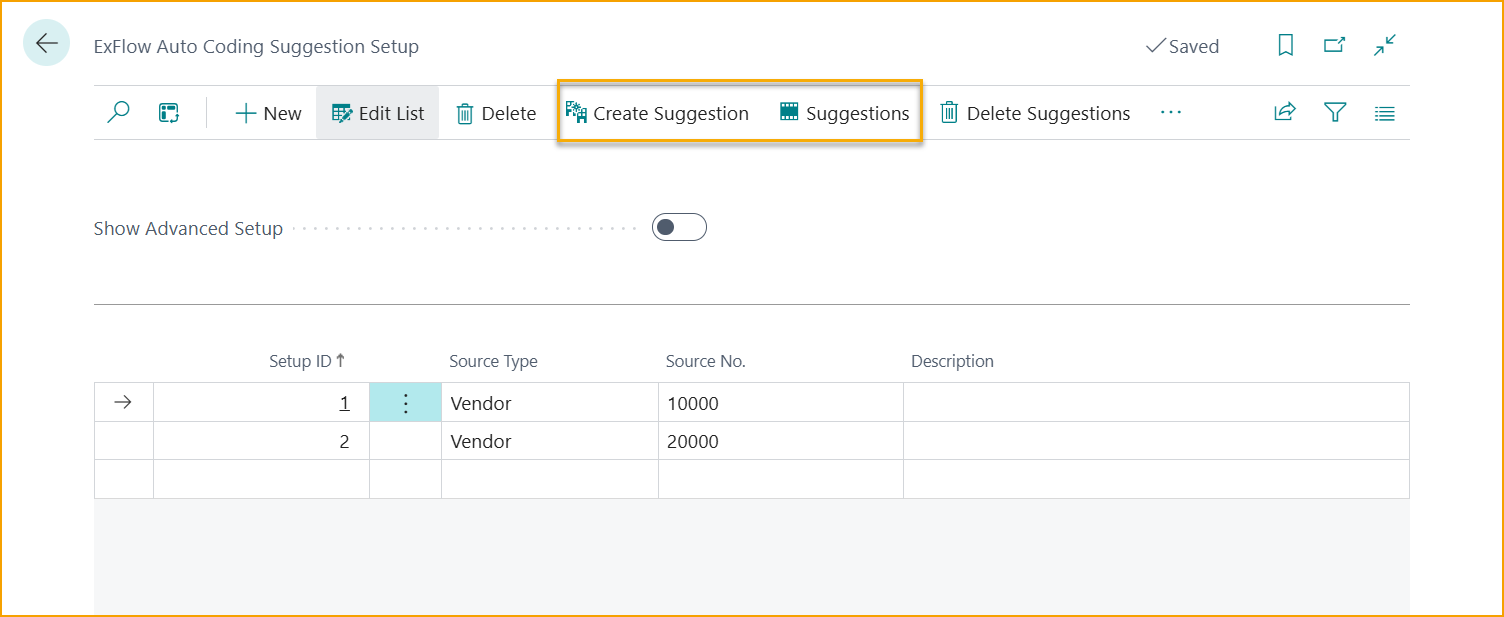Open row menu for Setup ID 1
Screen dimensions: 1504x617
(x=405, y=403)
